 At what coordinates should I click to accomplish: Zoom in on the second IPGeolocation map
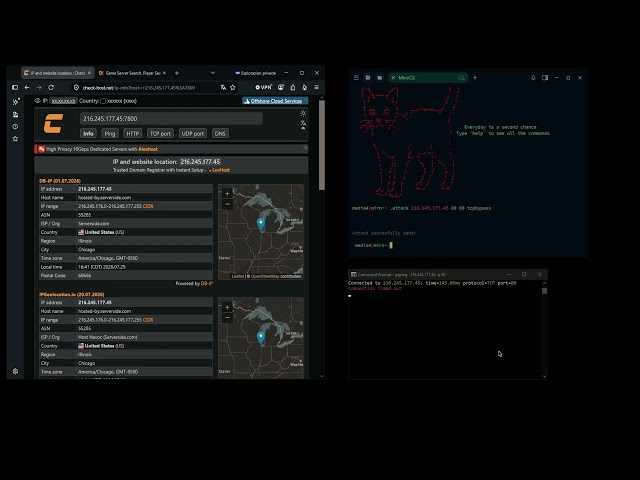tap(227, 307)
